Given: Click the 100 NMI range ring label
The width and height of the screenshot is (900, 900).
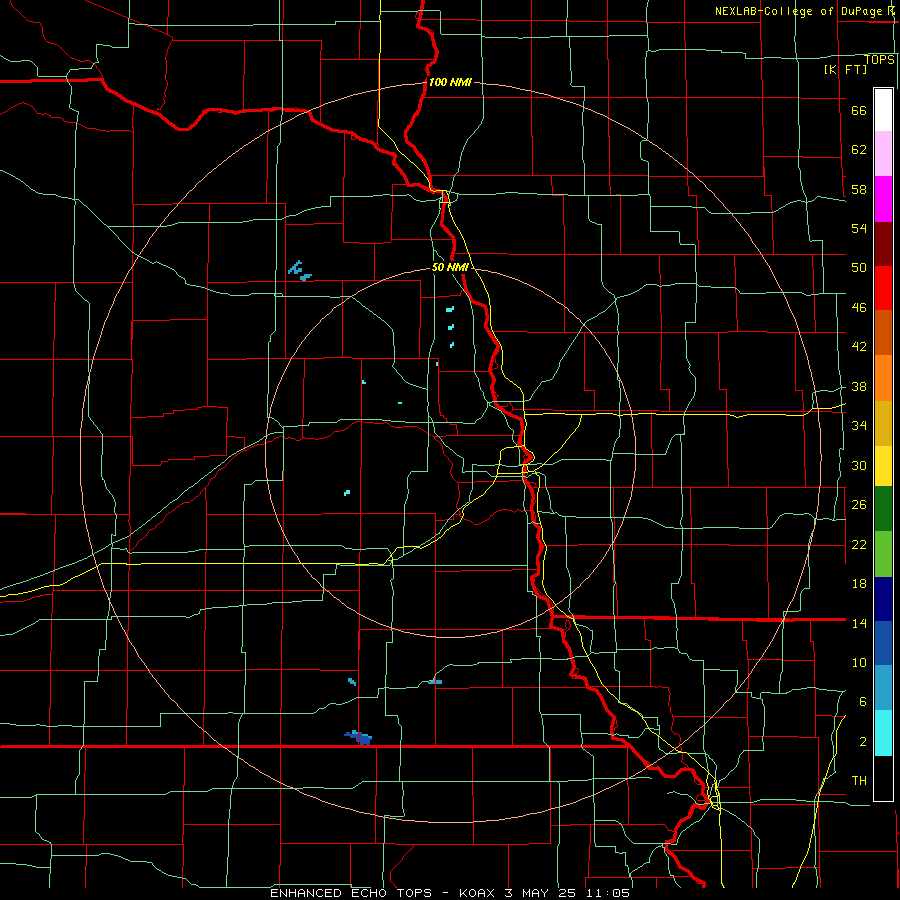Looking at the screenshot, I should (450, 82).
